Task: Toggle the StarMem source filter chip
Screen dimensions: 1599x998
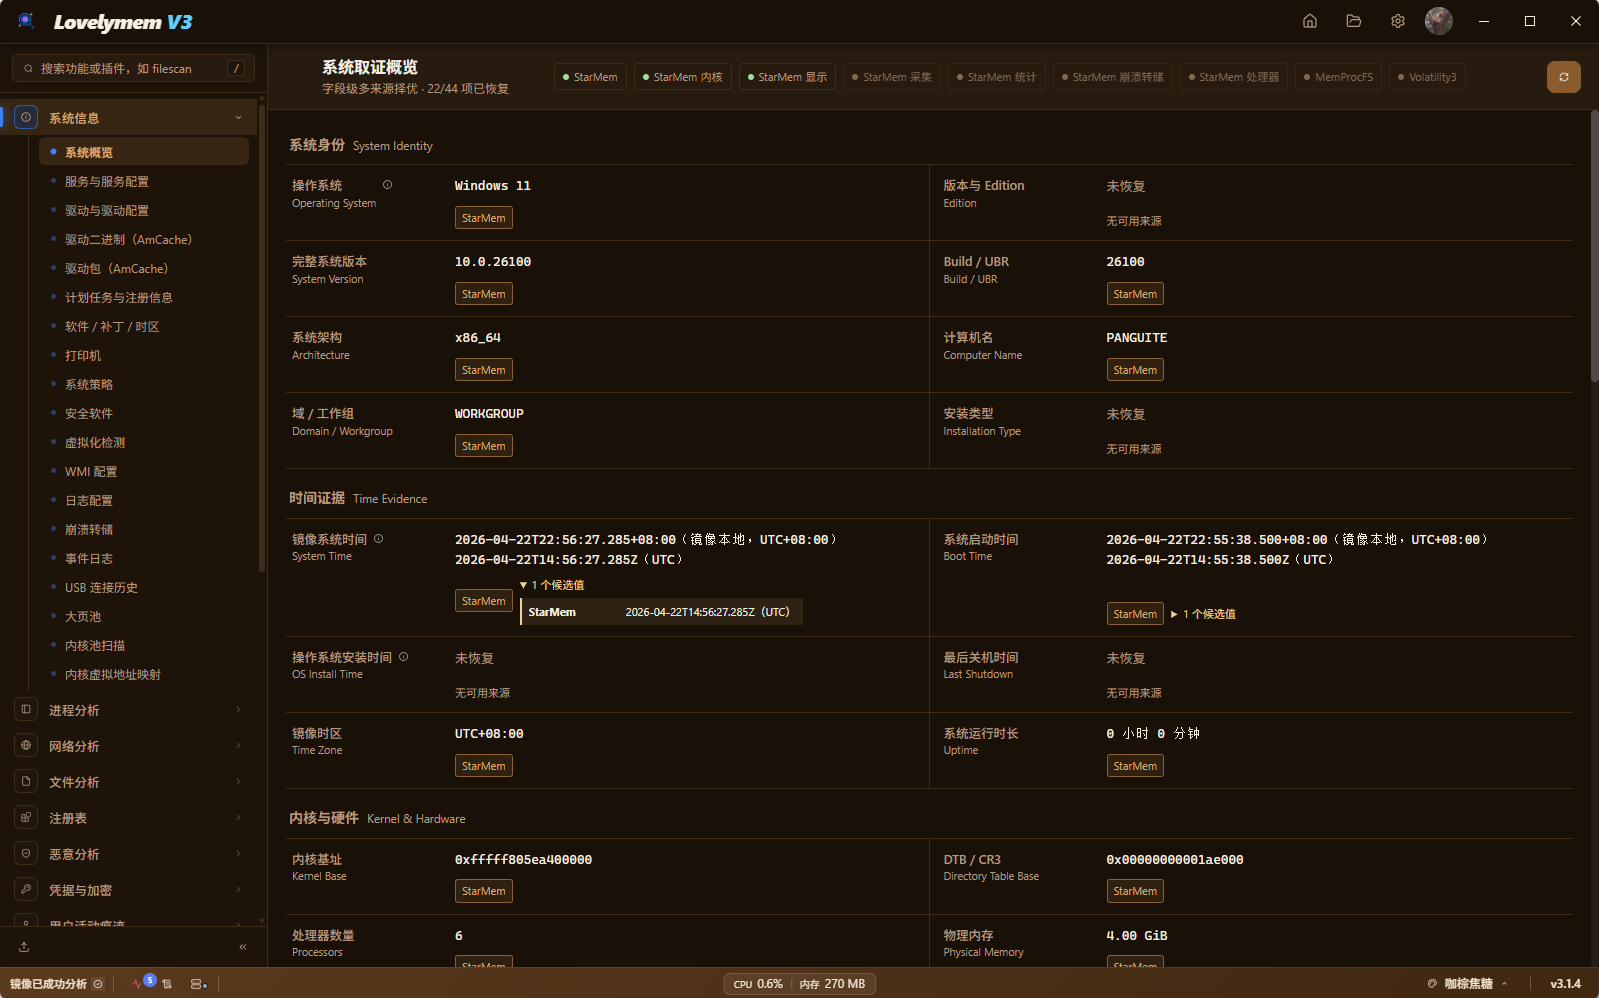Action: click(590, 77)
